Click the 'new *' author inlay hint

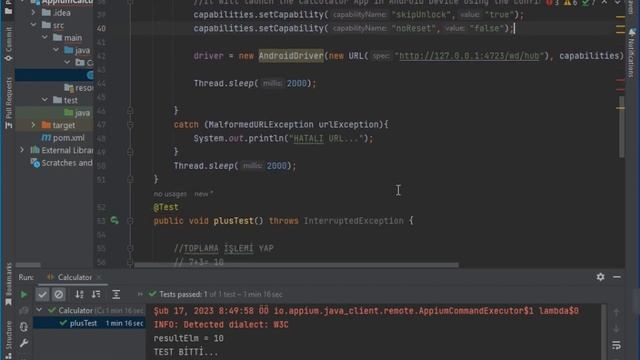[x=204, y=194]
